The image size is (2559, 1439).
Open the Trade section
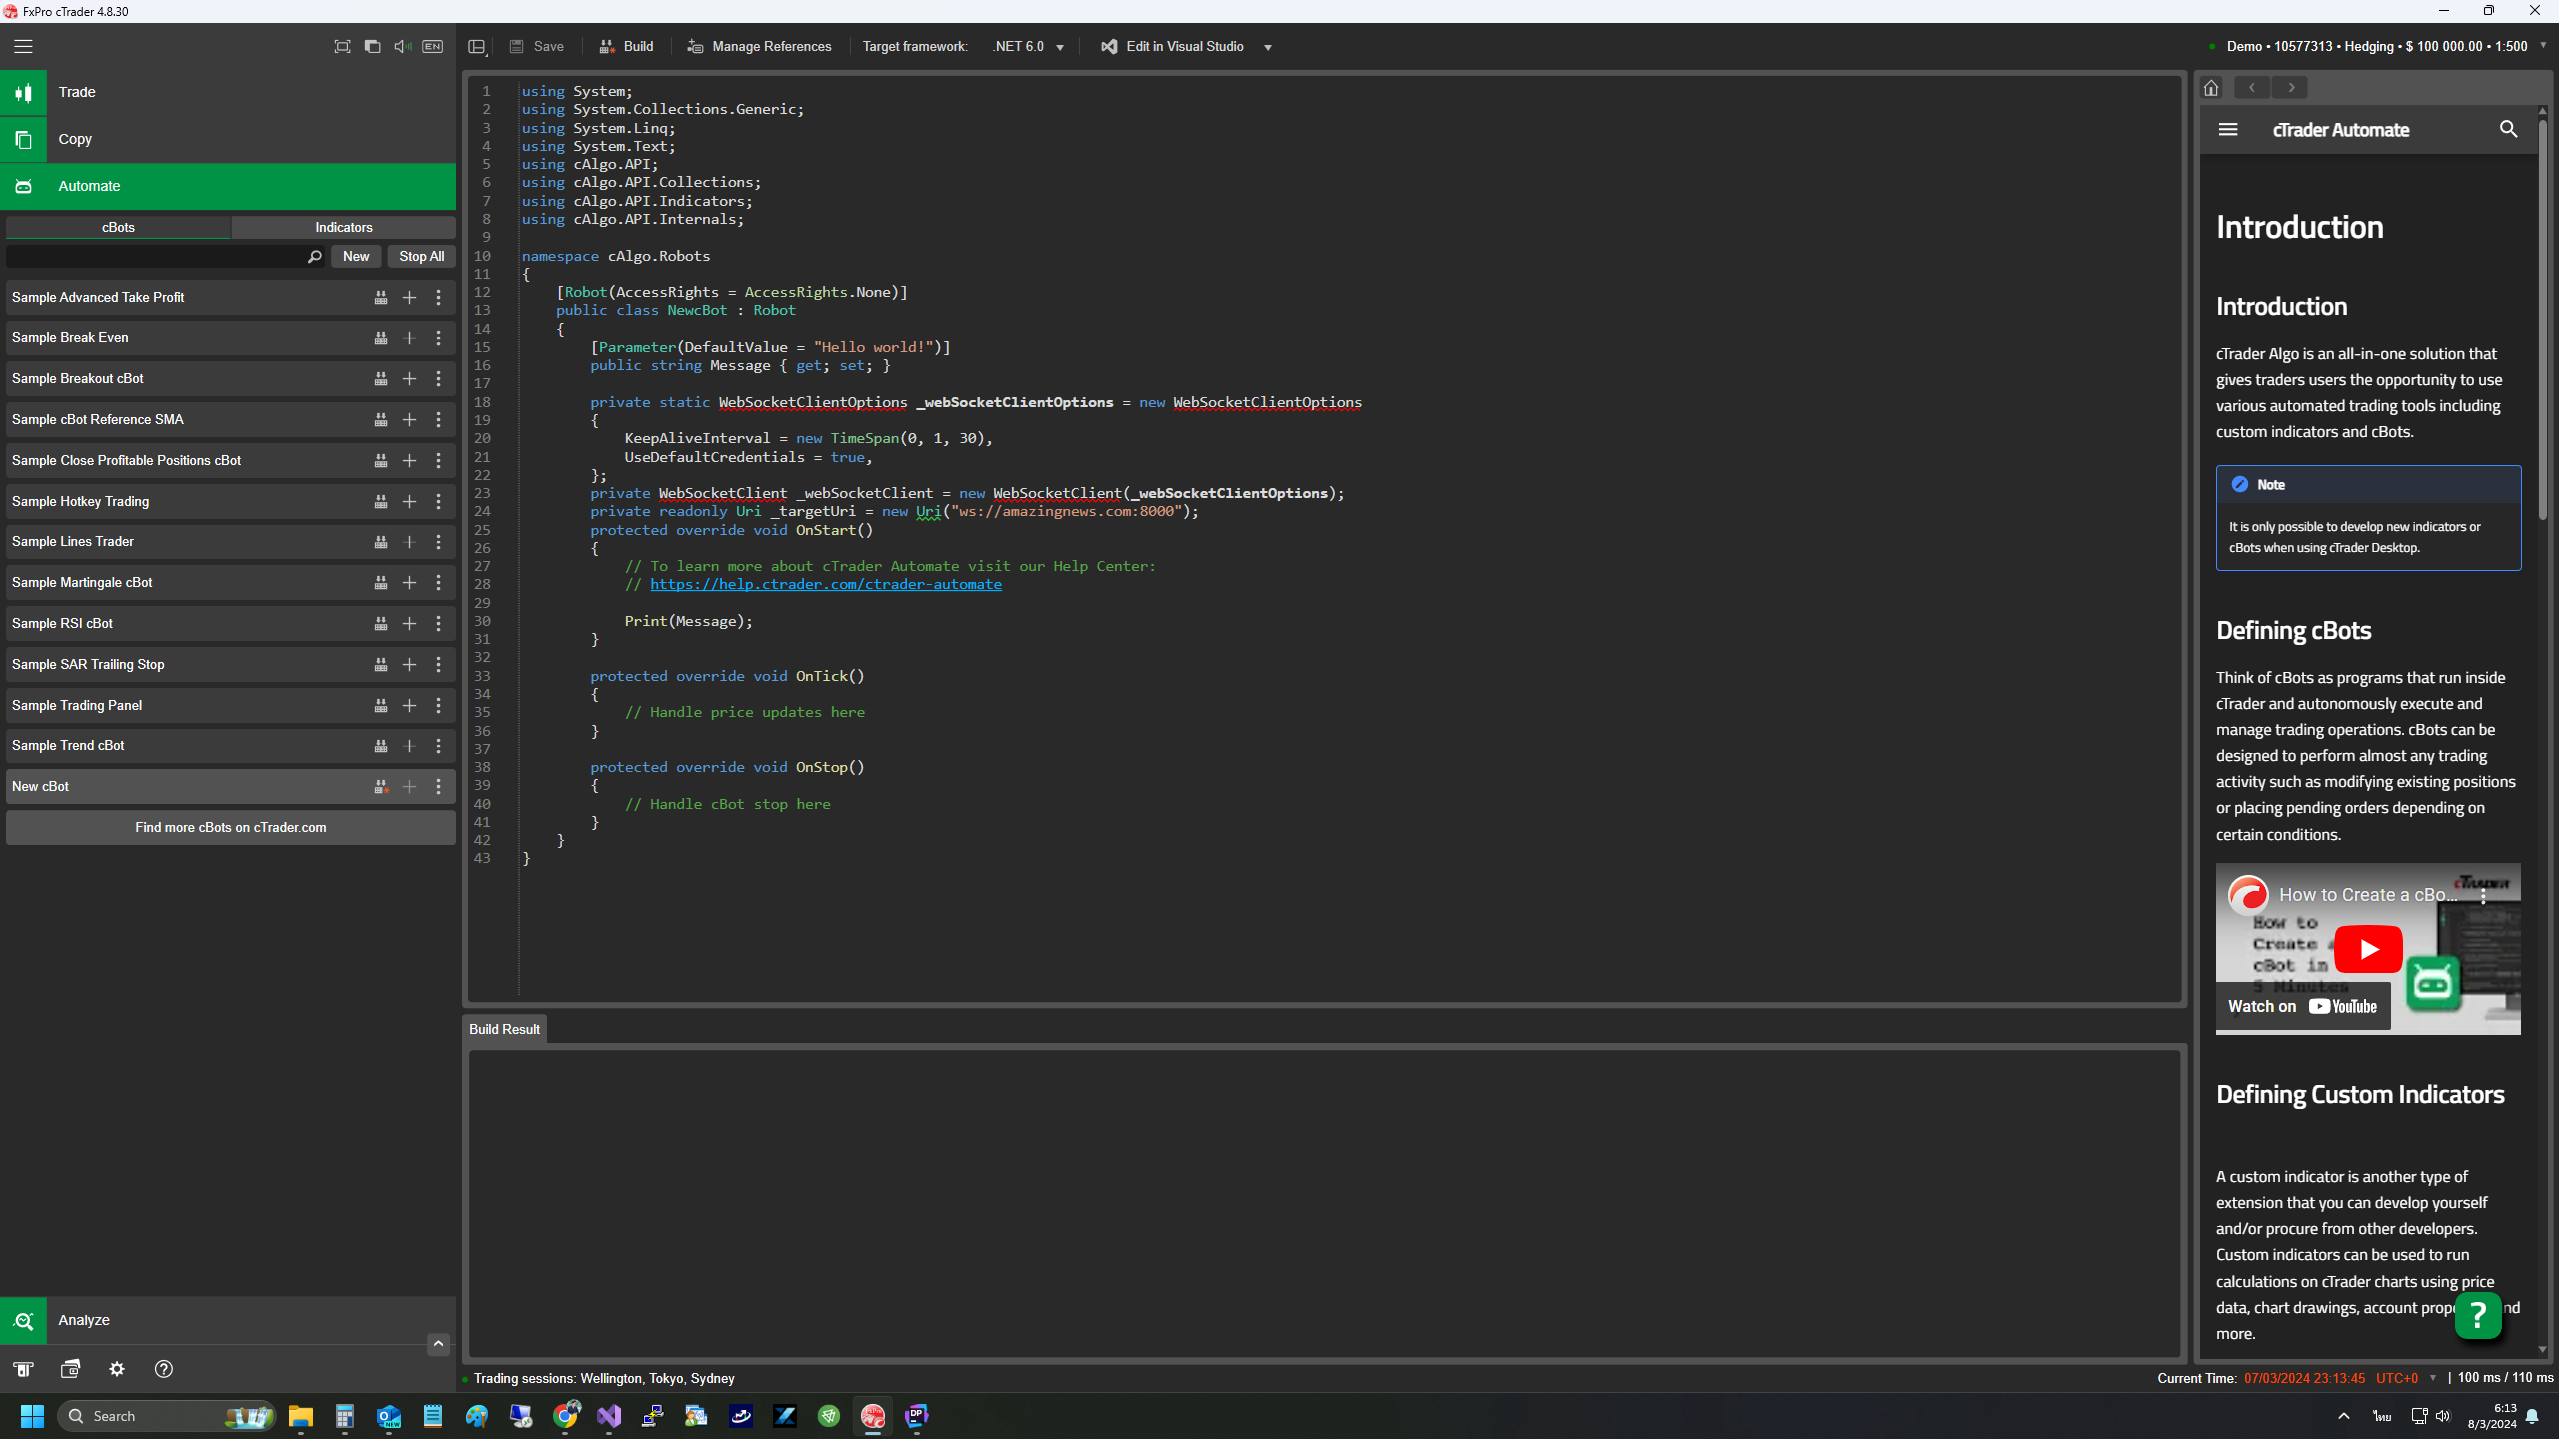(228, 92)
